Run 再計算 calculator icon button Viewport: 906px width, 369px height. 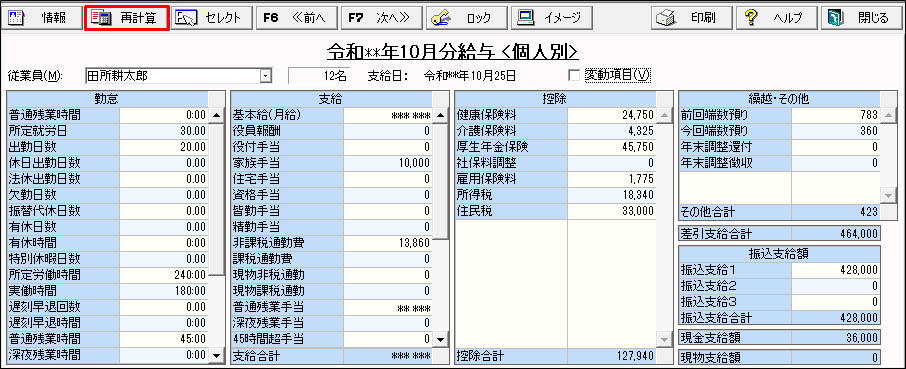point(102,18)
